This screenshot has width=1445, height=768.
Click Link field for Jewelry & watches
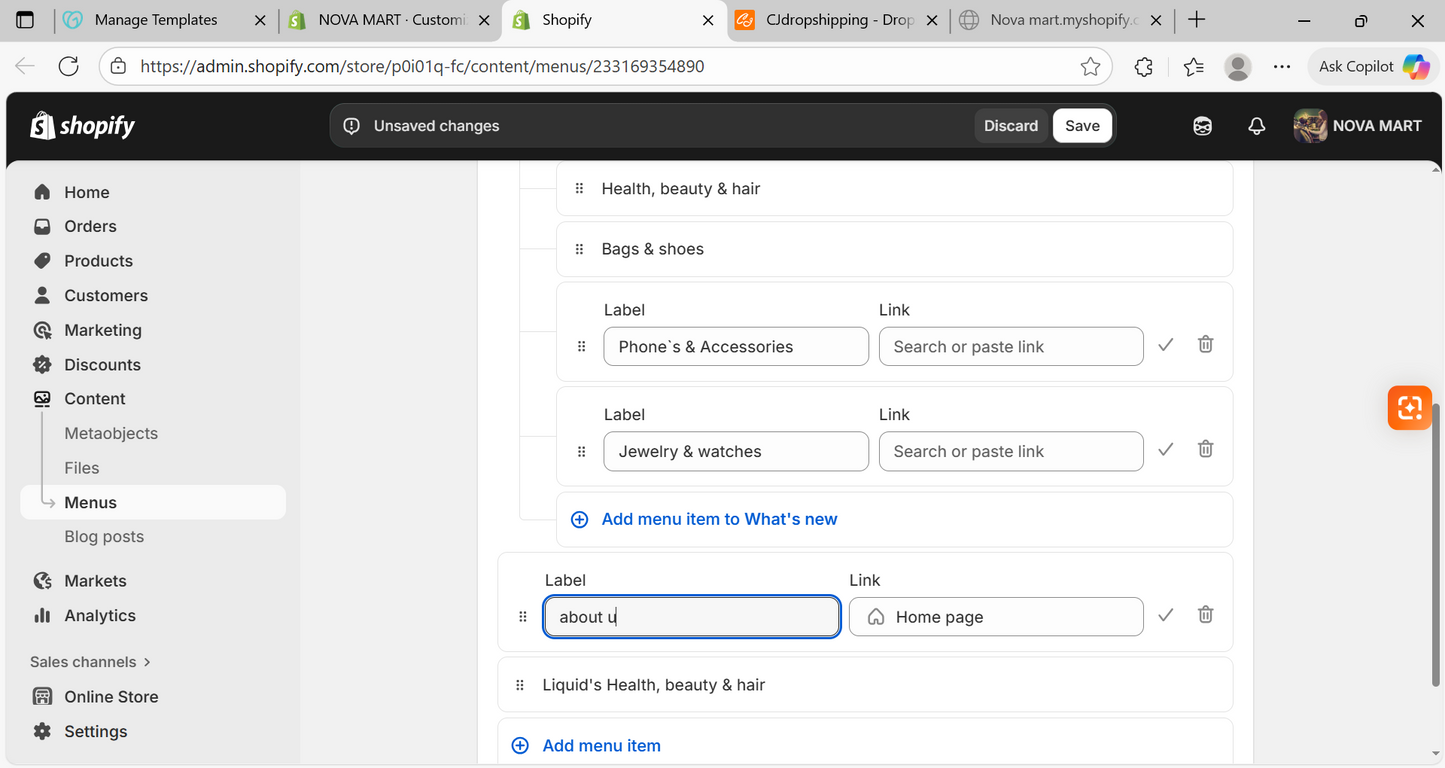[1010, 452]
